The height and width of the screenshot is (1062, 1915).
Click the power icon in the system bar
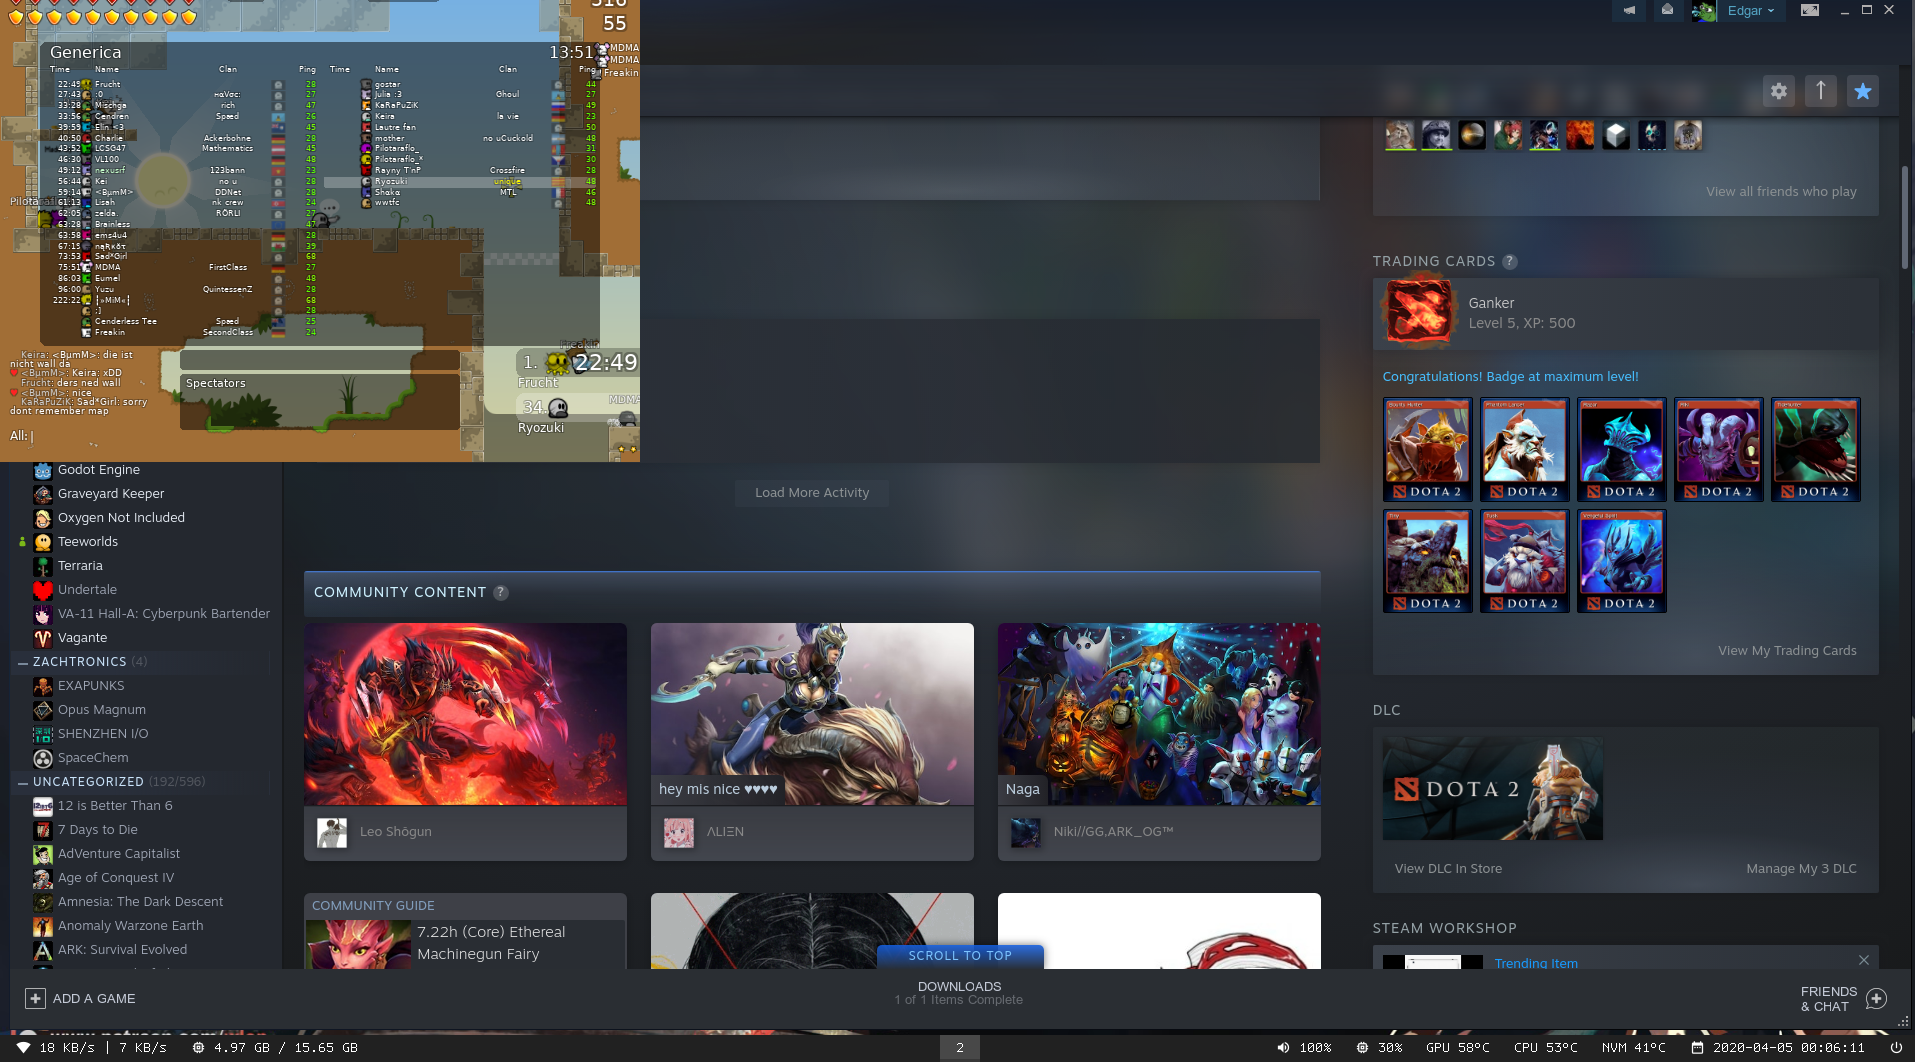1896,1048
